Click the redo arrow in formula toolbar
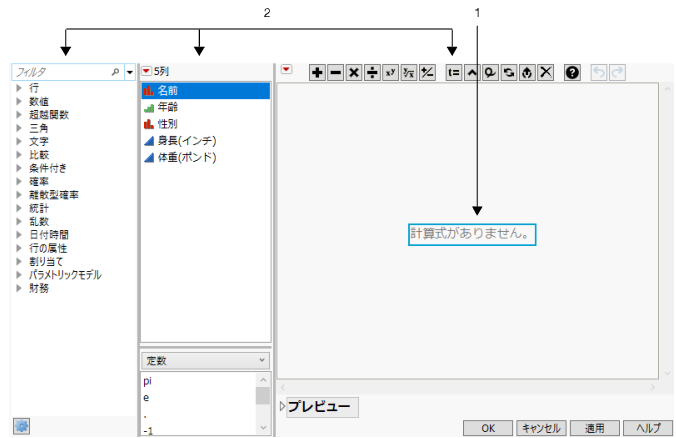This screenshot has width=676, height=438. click(617, 72)
